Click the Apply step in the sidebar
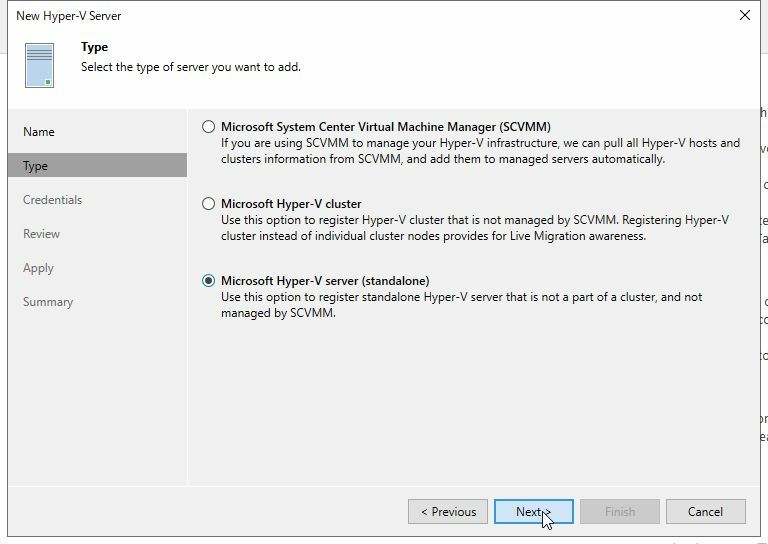 pyautogui.click(x=38, y=268)
